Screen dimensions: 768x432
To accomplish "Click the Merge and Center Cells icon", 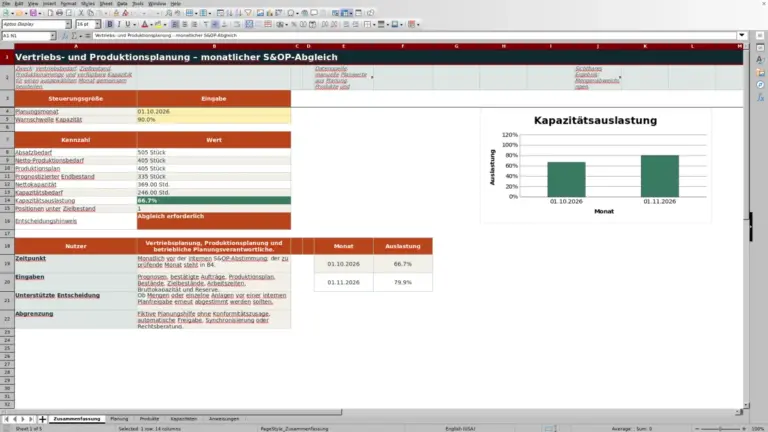I will 249,24.
